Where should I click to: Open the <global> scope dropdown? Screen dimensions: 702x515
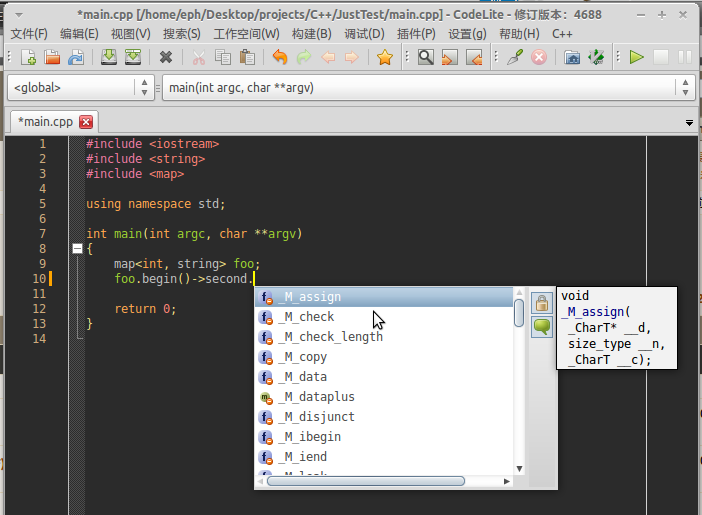pos(81,87)
